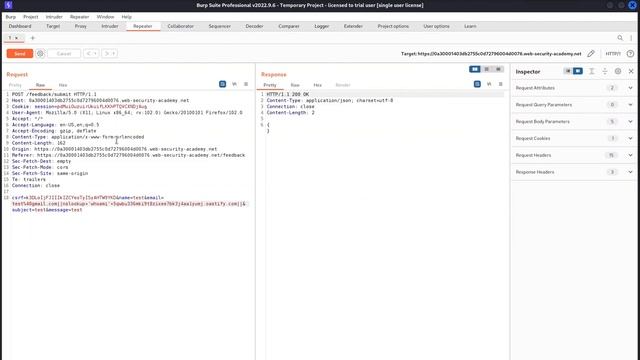Switch to the Intruder tool tab

(109, 26)
